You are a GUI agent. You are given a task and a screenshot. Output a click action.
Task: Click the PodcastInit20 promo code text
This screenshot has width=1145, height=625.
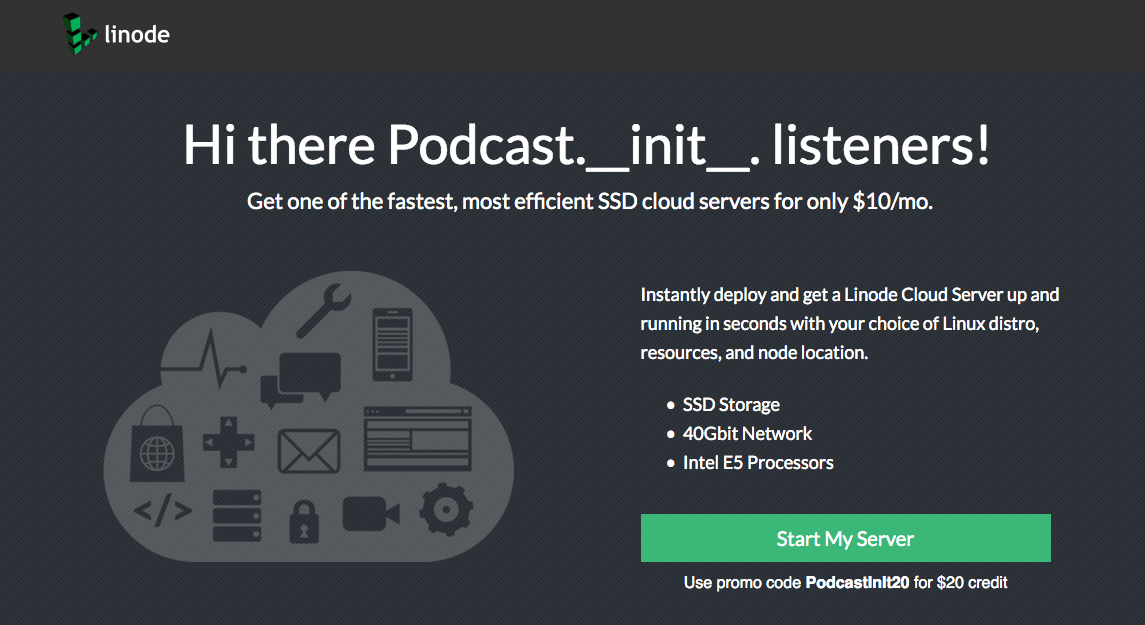[x=857, y=583]
